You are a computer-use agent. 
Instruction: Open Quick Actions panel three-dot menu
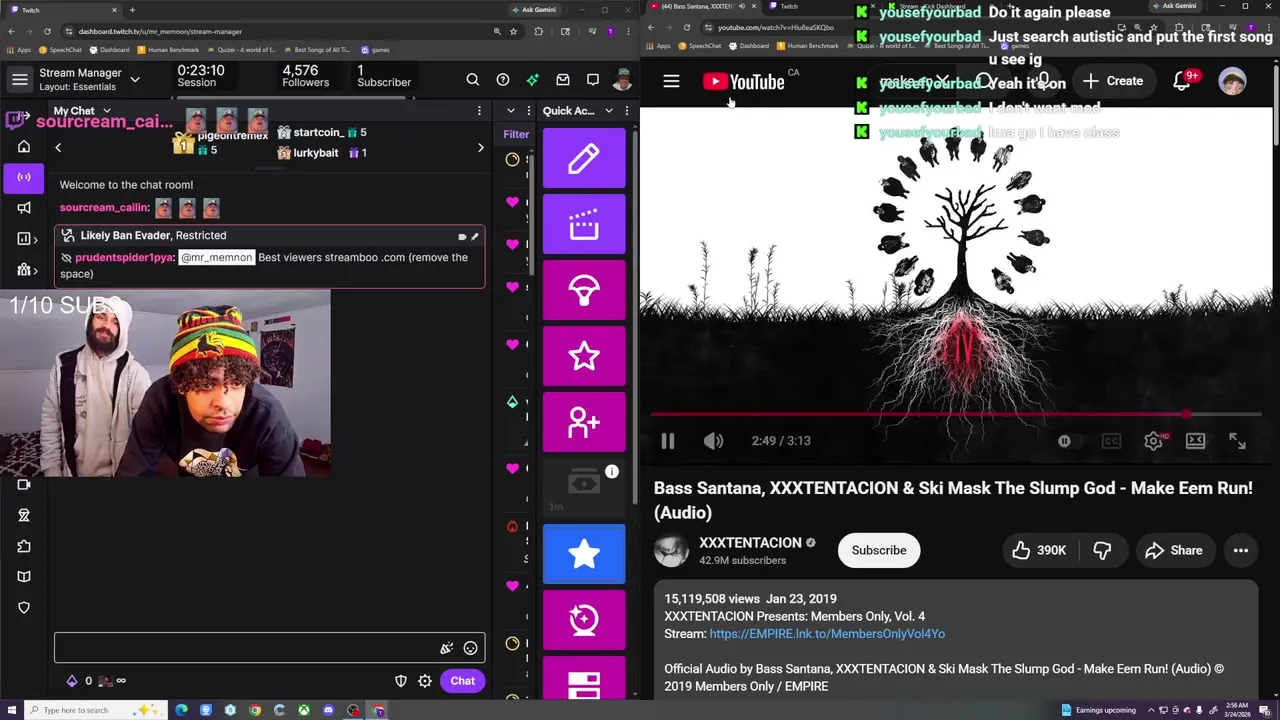click(x=627, y=111)
